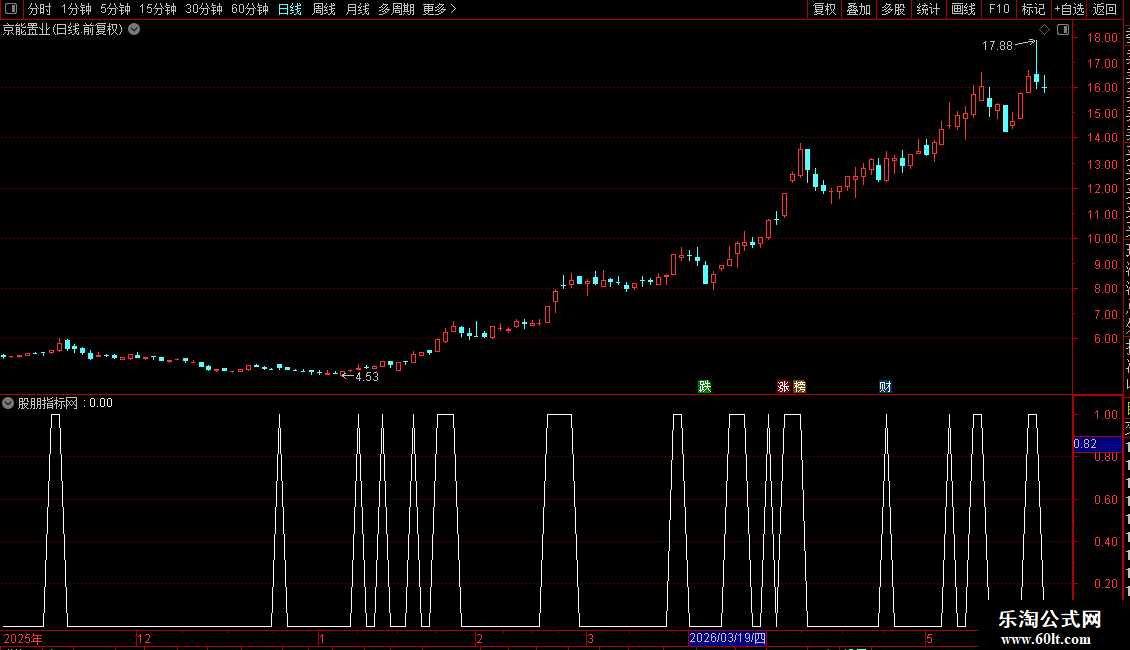Click the 叠加 overlay button
Image resolution: width=1130 pixels, height=650 pixels.
[858, 9]
